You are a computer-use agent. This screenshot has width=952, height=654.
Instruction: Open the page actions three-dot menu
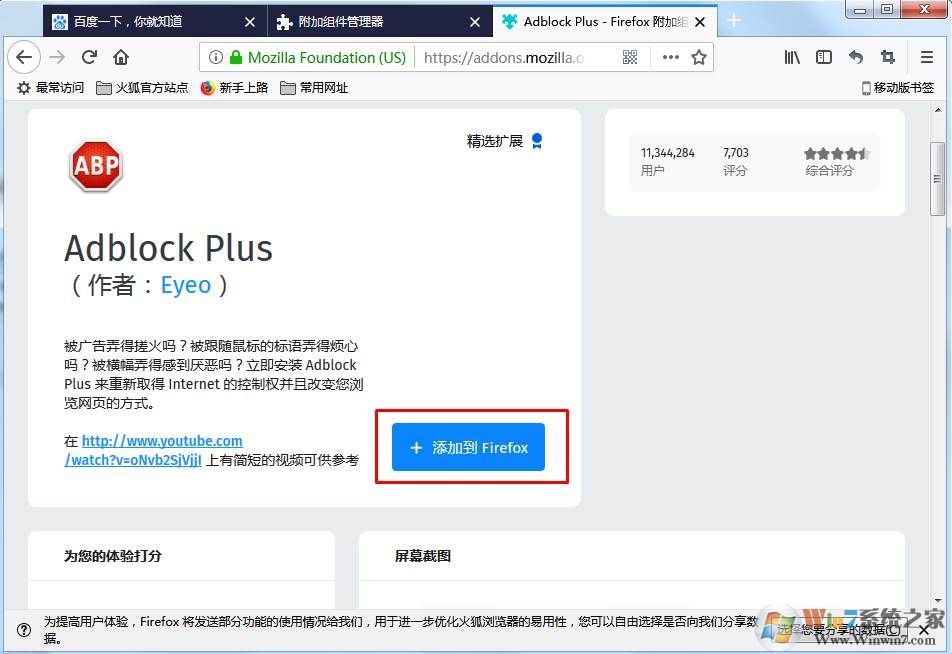pyautogui.click(x=670, y=57)
